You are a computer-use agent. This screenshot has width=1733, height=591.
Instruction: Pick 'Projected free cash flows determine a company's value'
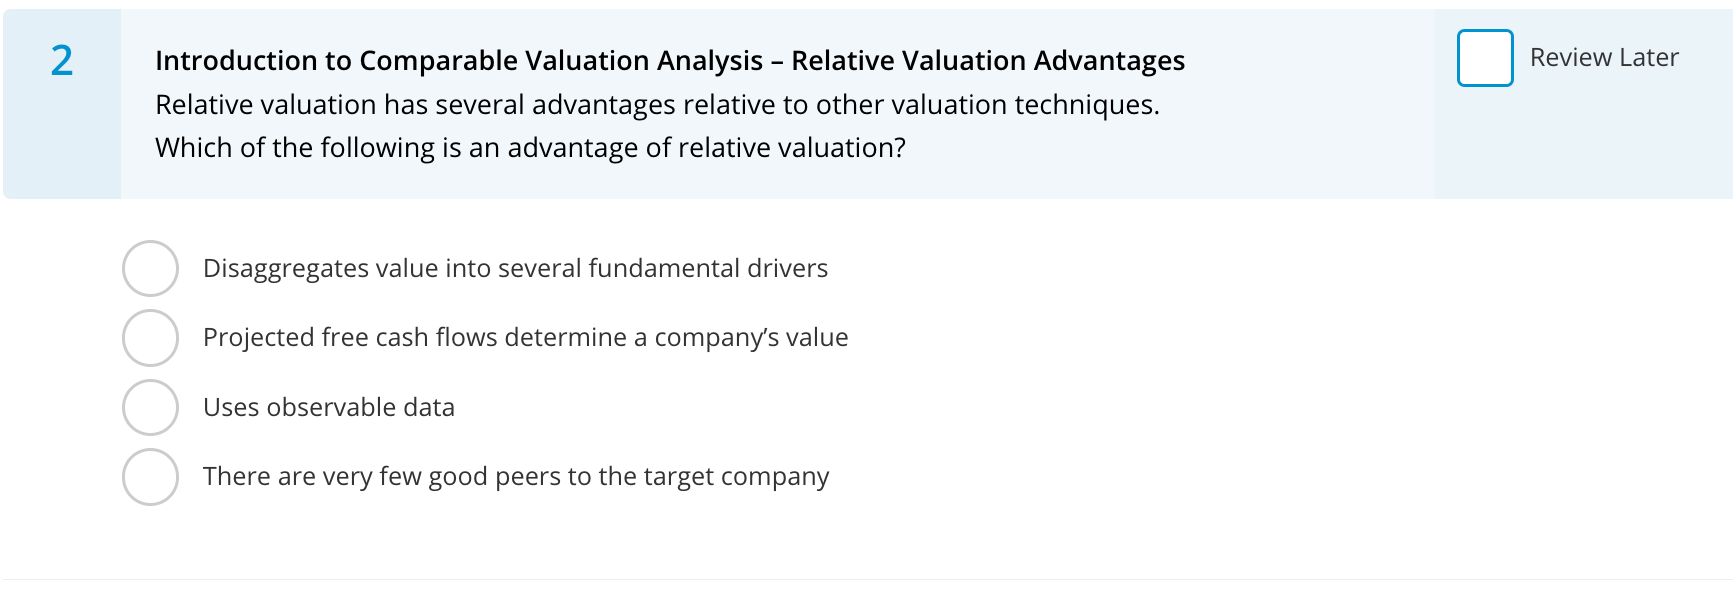(x=150, y=338)
